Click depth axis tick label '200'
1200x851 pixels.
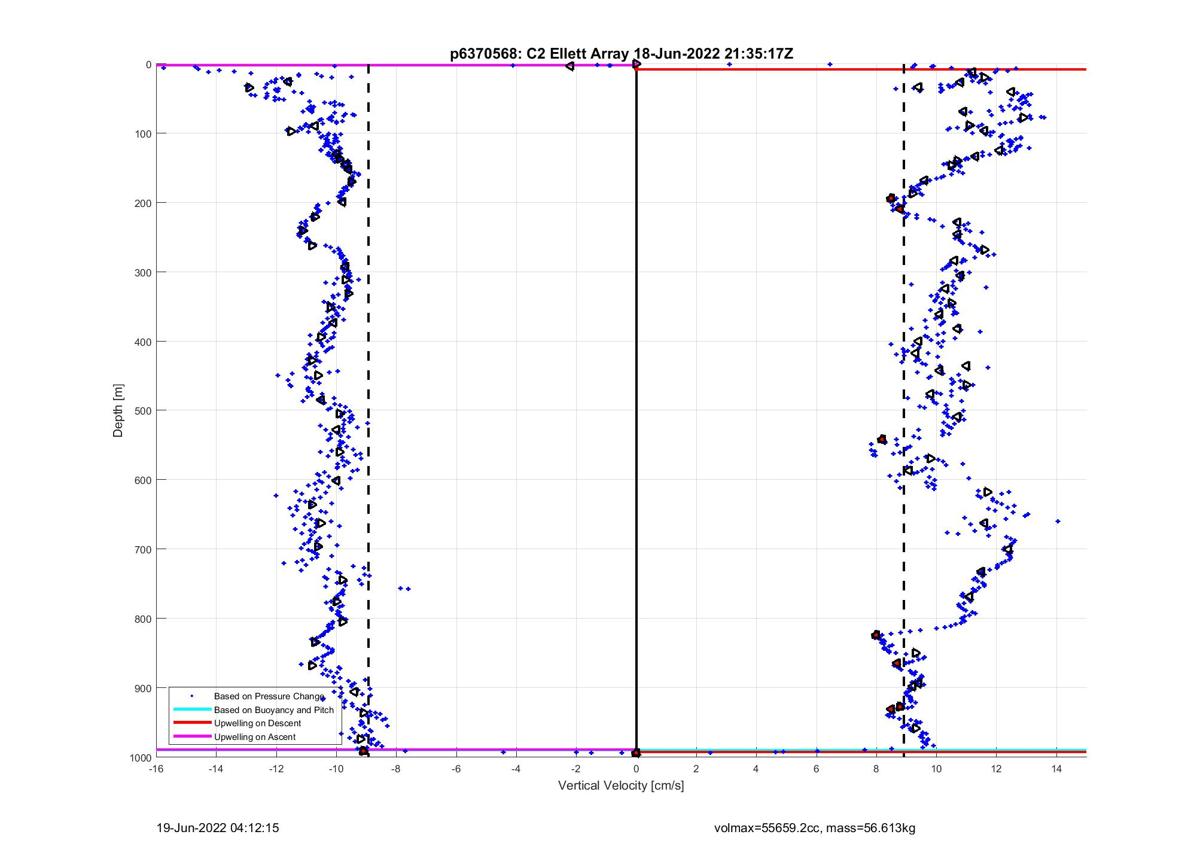click(142, 203)
